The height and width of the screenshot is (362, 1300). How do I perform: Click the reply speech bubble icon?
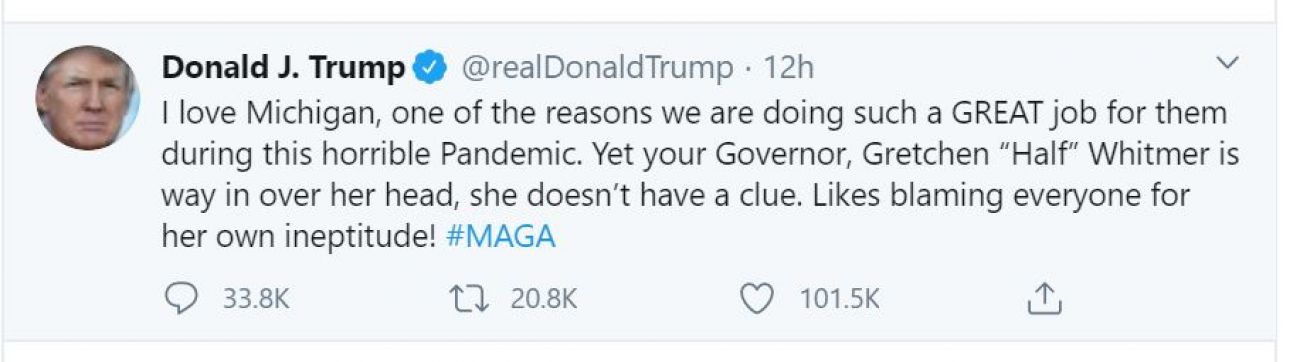click(x=180, y=298)
